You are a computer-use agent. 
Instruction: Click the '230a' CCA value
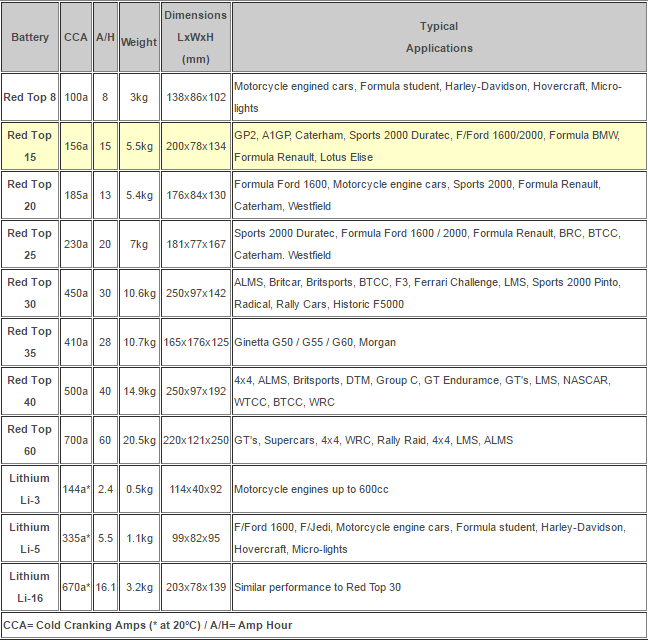(76, 244)
